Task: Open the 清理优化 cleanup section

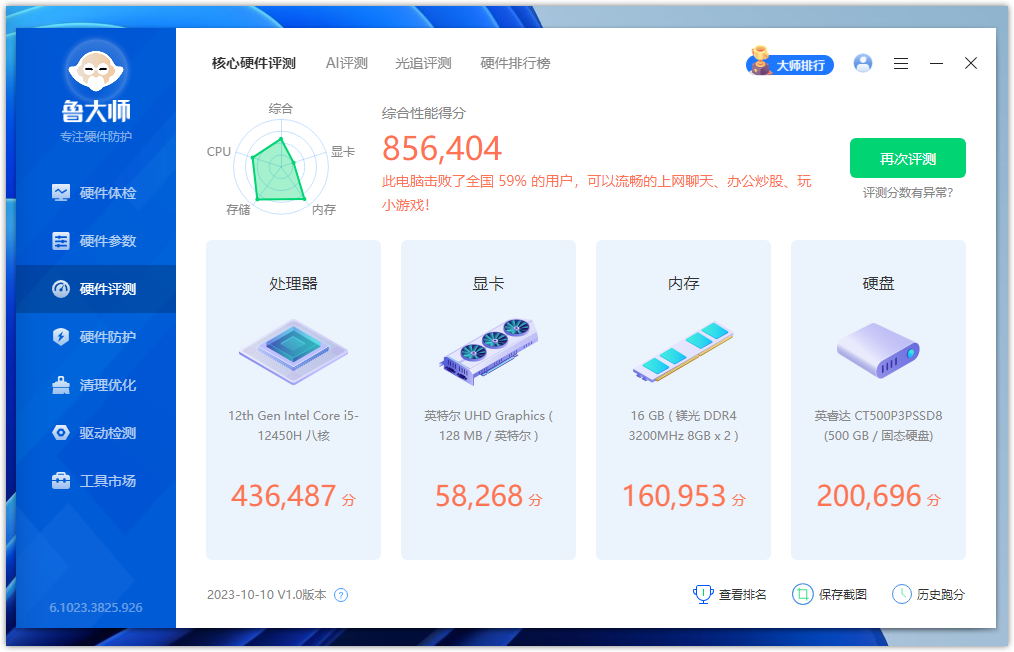Action: coord(95,385)
